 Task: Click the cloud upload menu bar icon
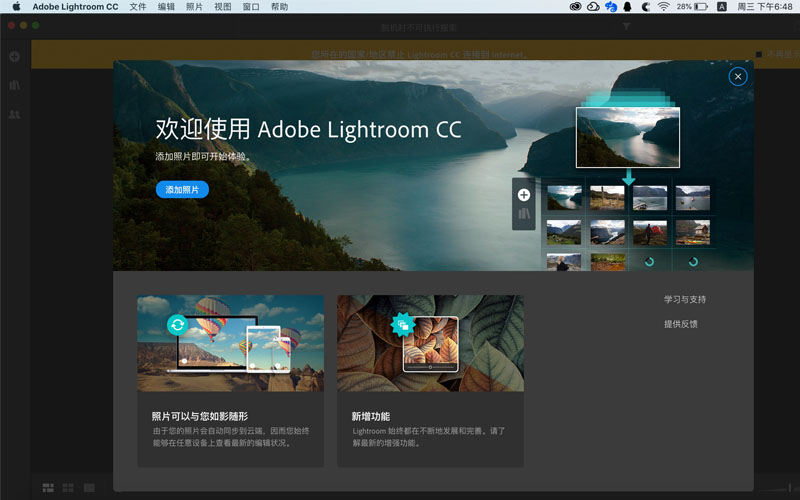click(x=593, y=7)
